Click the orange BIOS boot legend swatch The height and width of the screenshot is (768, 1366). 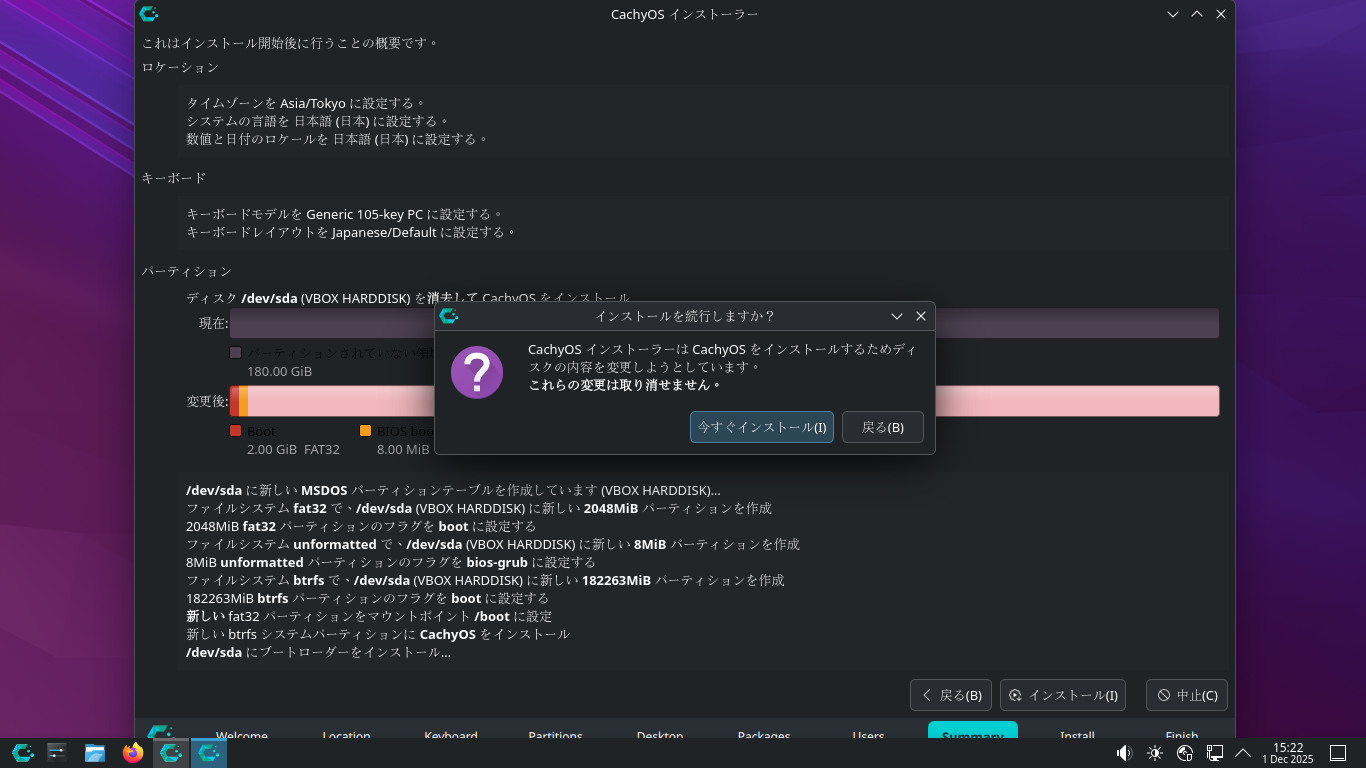(x=366, y=431)
